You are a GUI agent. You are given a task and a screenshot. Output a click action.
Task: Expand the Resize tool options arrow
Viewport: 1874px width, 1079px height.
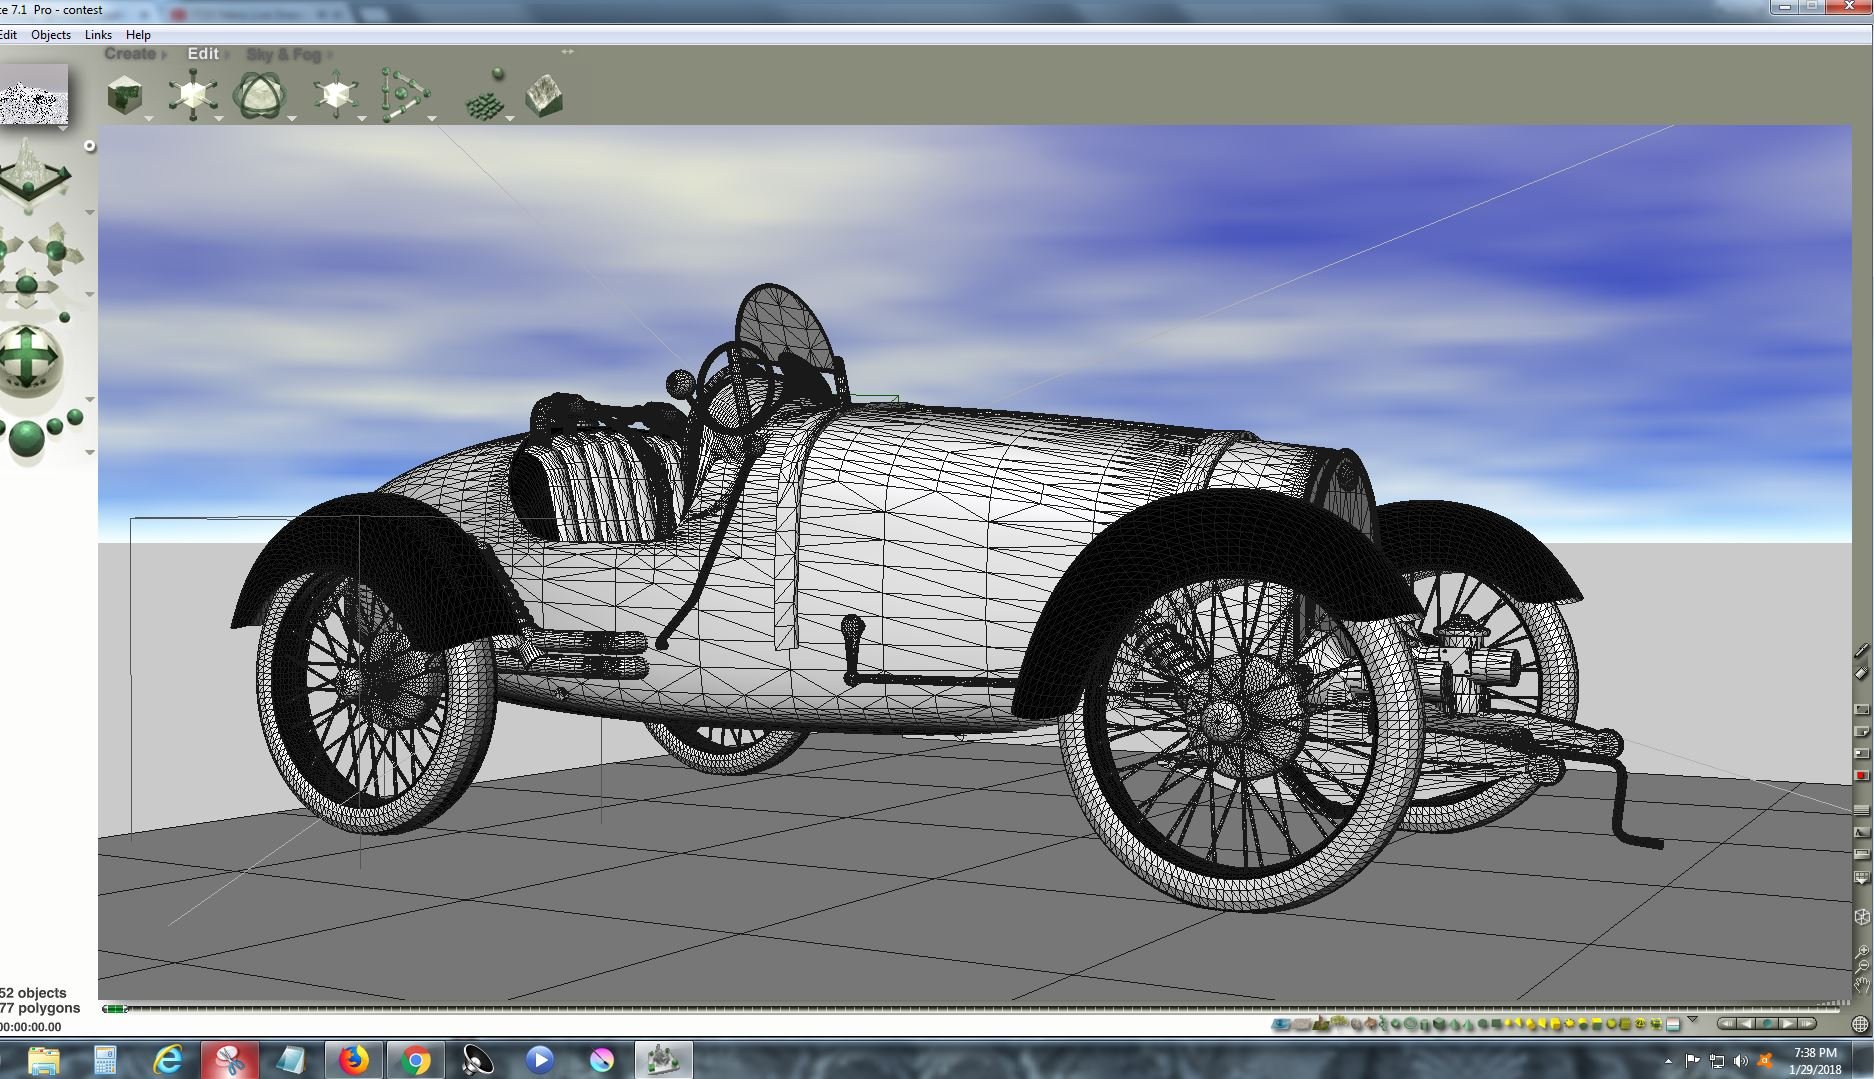[218, 119]
